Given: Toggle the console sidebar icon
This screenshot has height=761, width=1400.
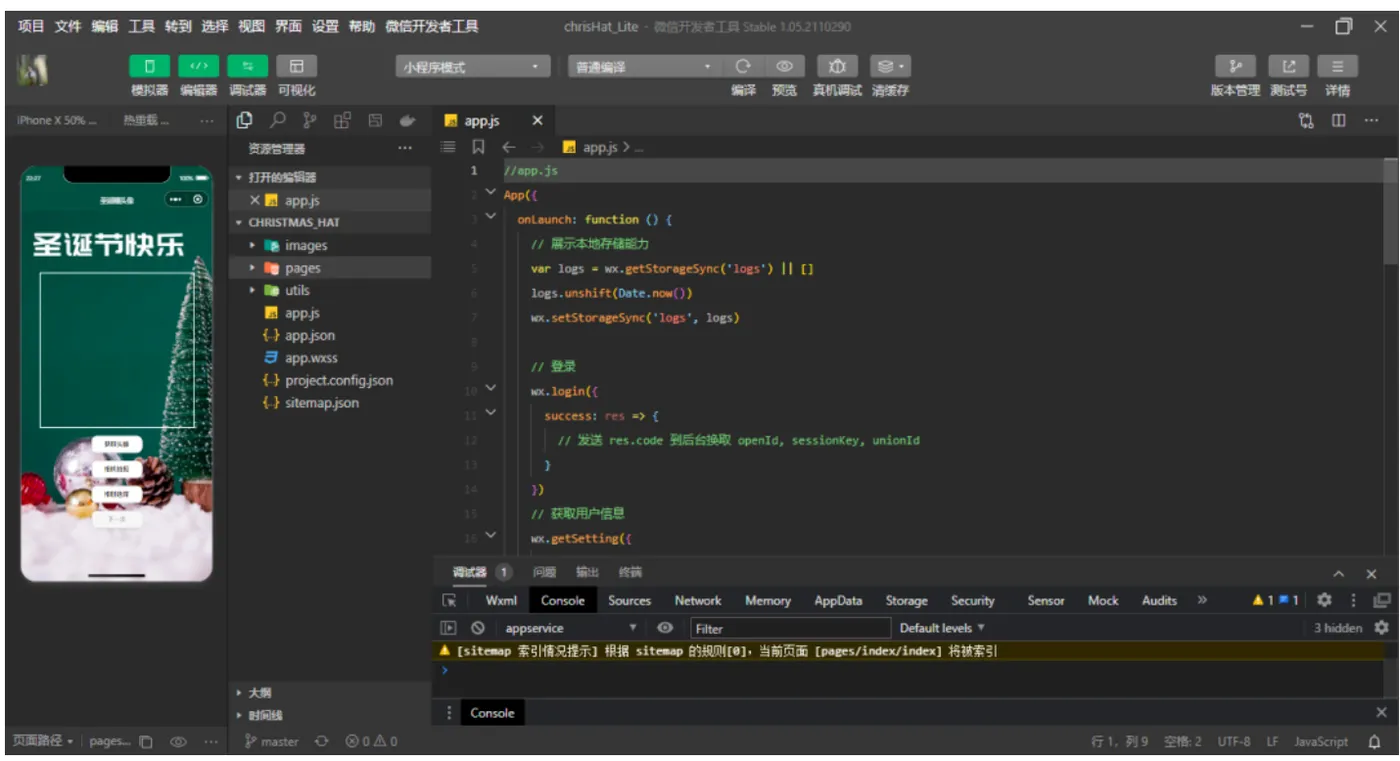Looking at the screenshot, I should [x=449, y=628].
